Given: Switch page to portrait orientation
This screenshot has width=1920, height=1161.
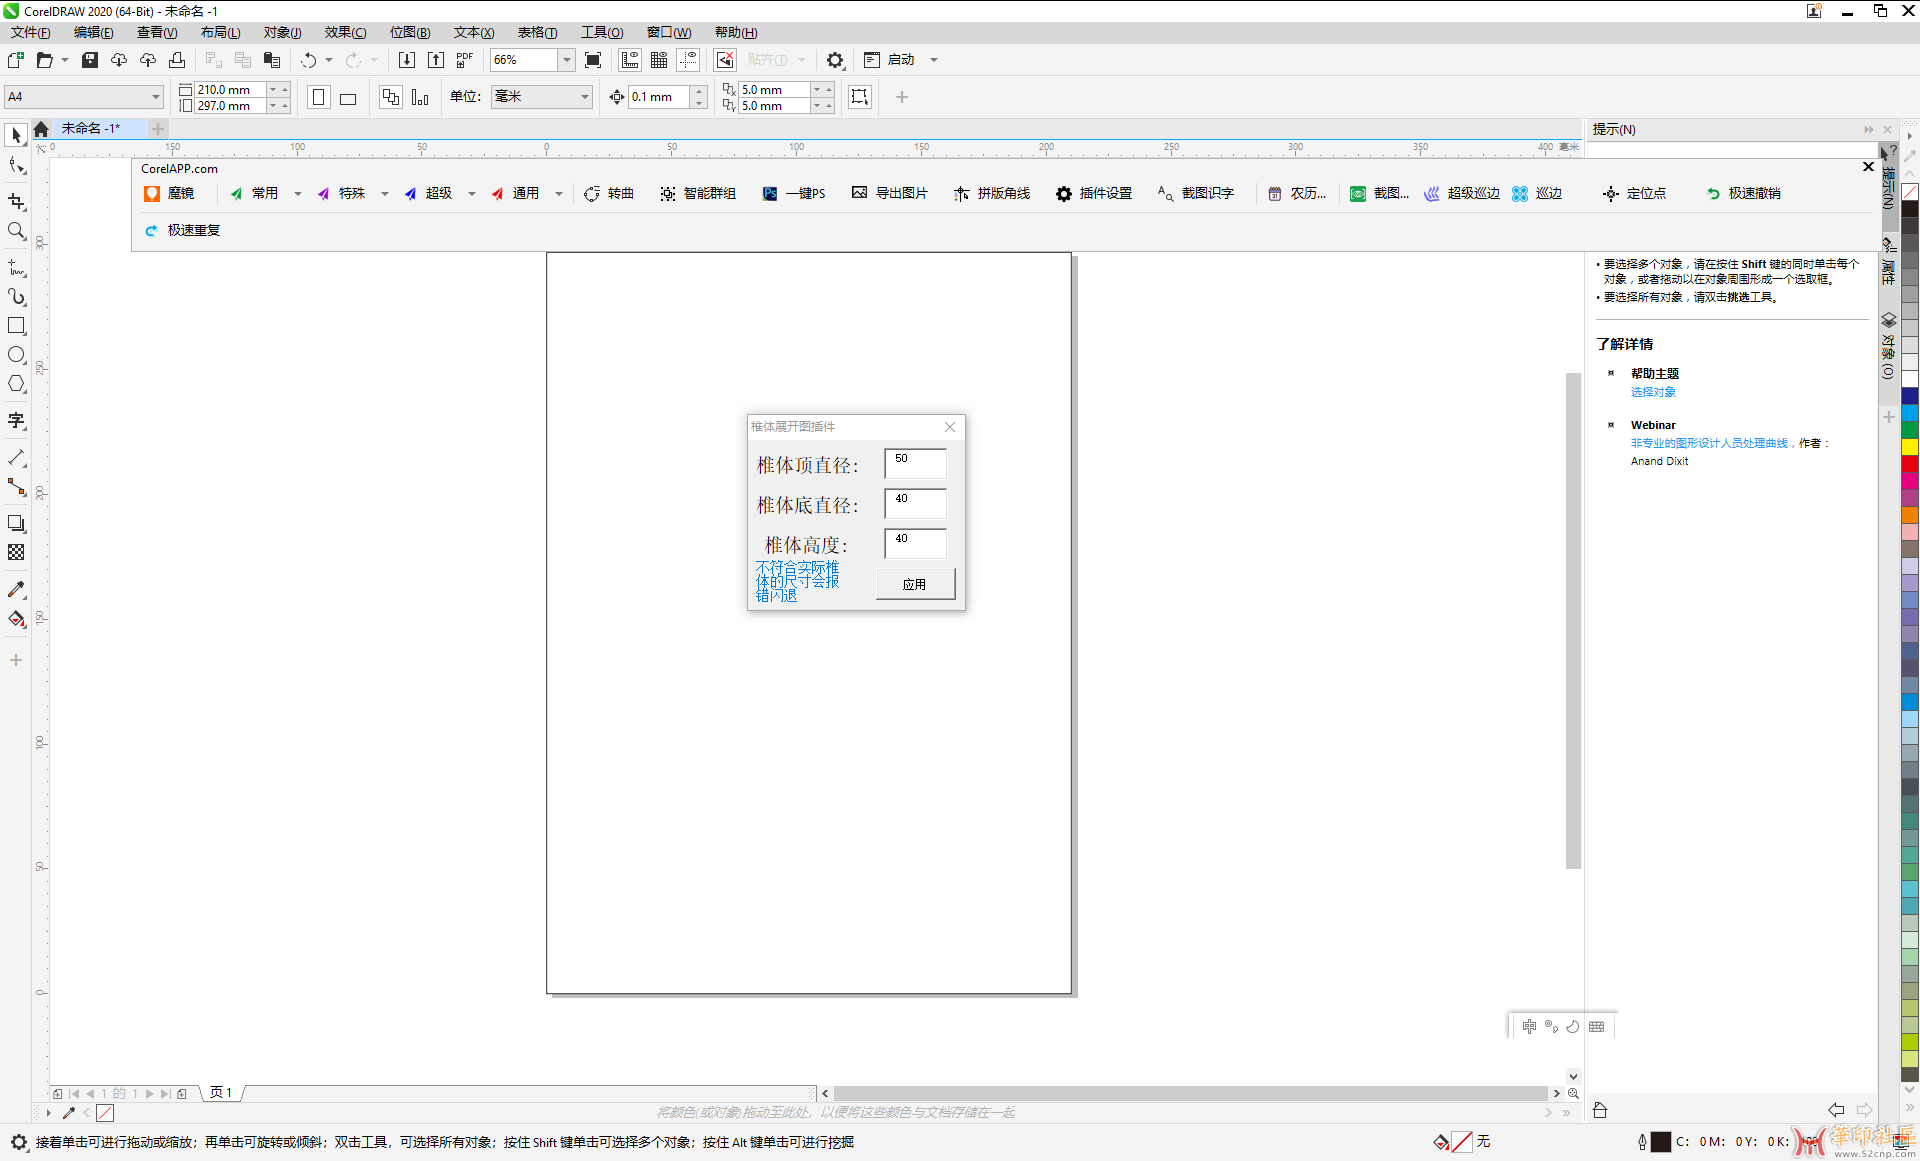Looking at the screenshot, I should point(318,98).
